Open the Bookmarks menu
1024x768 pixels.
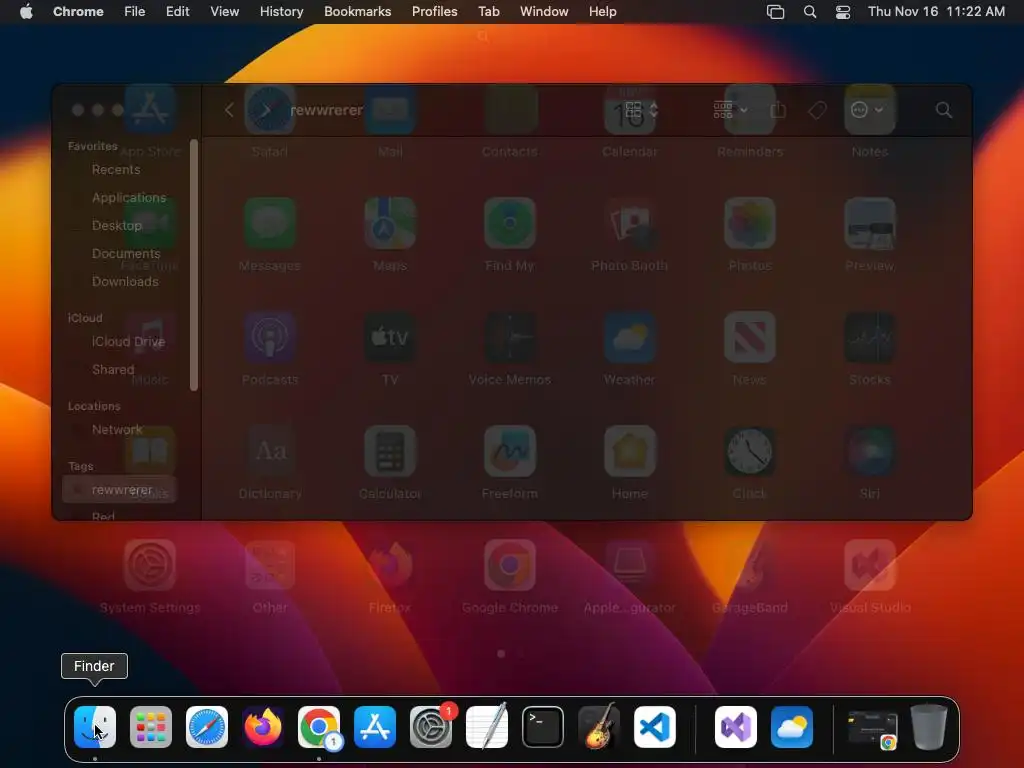(x=357, y=11)
